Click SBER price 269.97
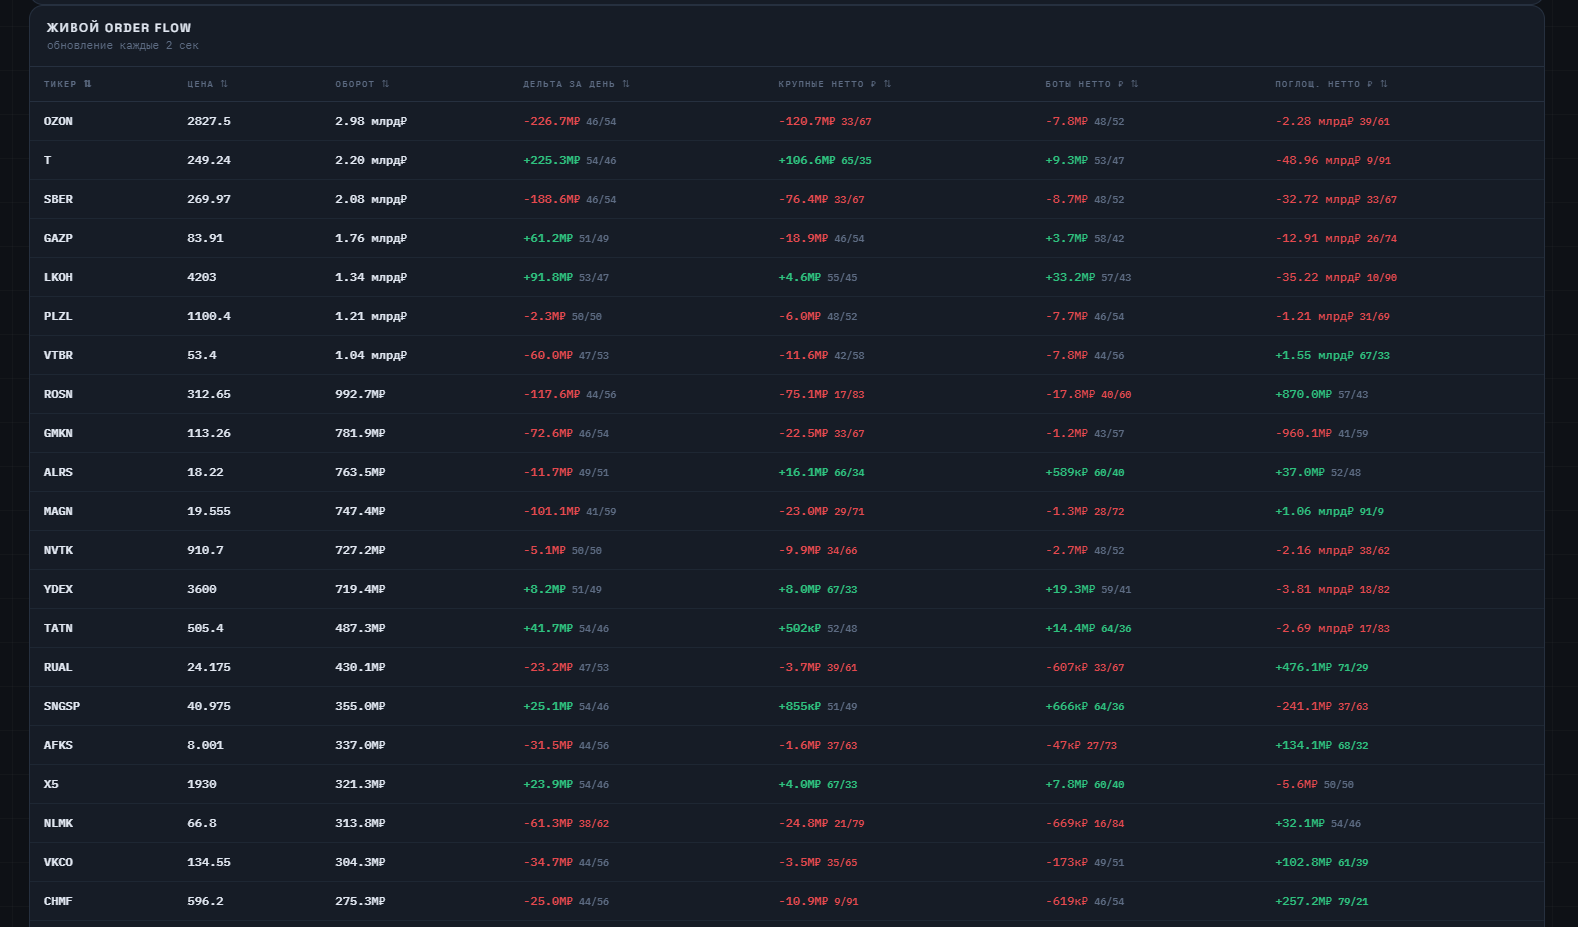The width and height of the screenshot is (1578, 927). pyautogui.click(x=209, y=199)
